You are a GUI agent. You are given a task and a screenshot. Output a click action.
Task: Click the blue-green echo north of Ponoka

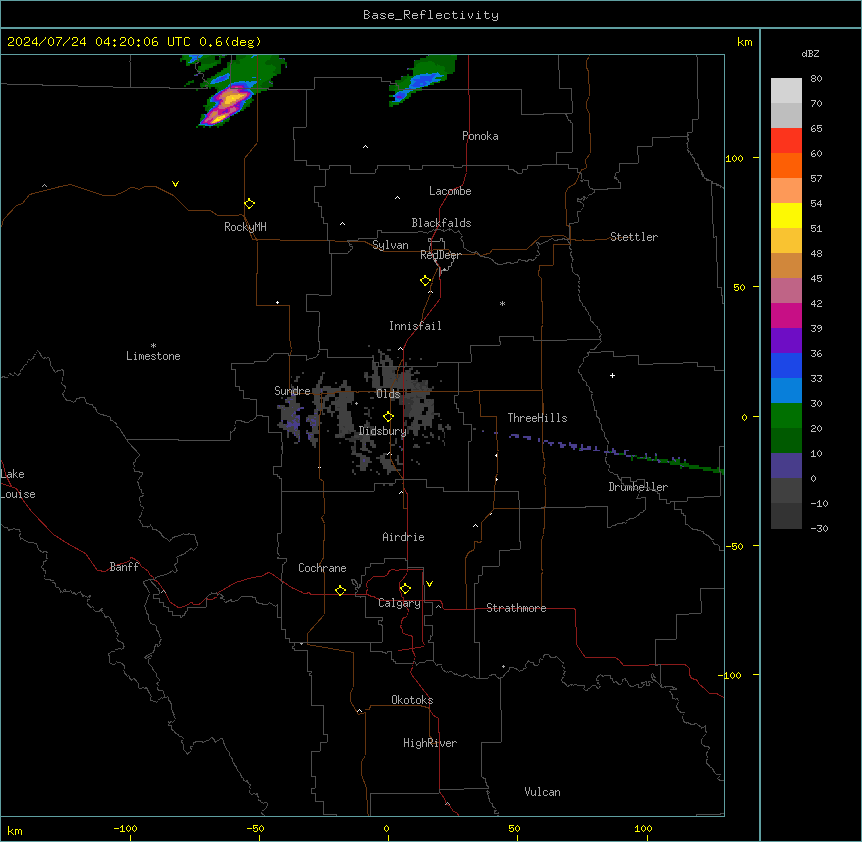click(421, 81)
